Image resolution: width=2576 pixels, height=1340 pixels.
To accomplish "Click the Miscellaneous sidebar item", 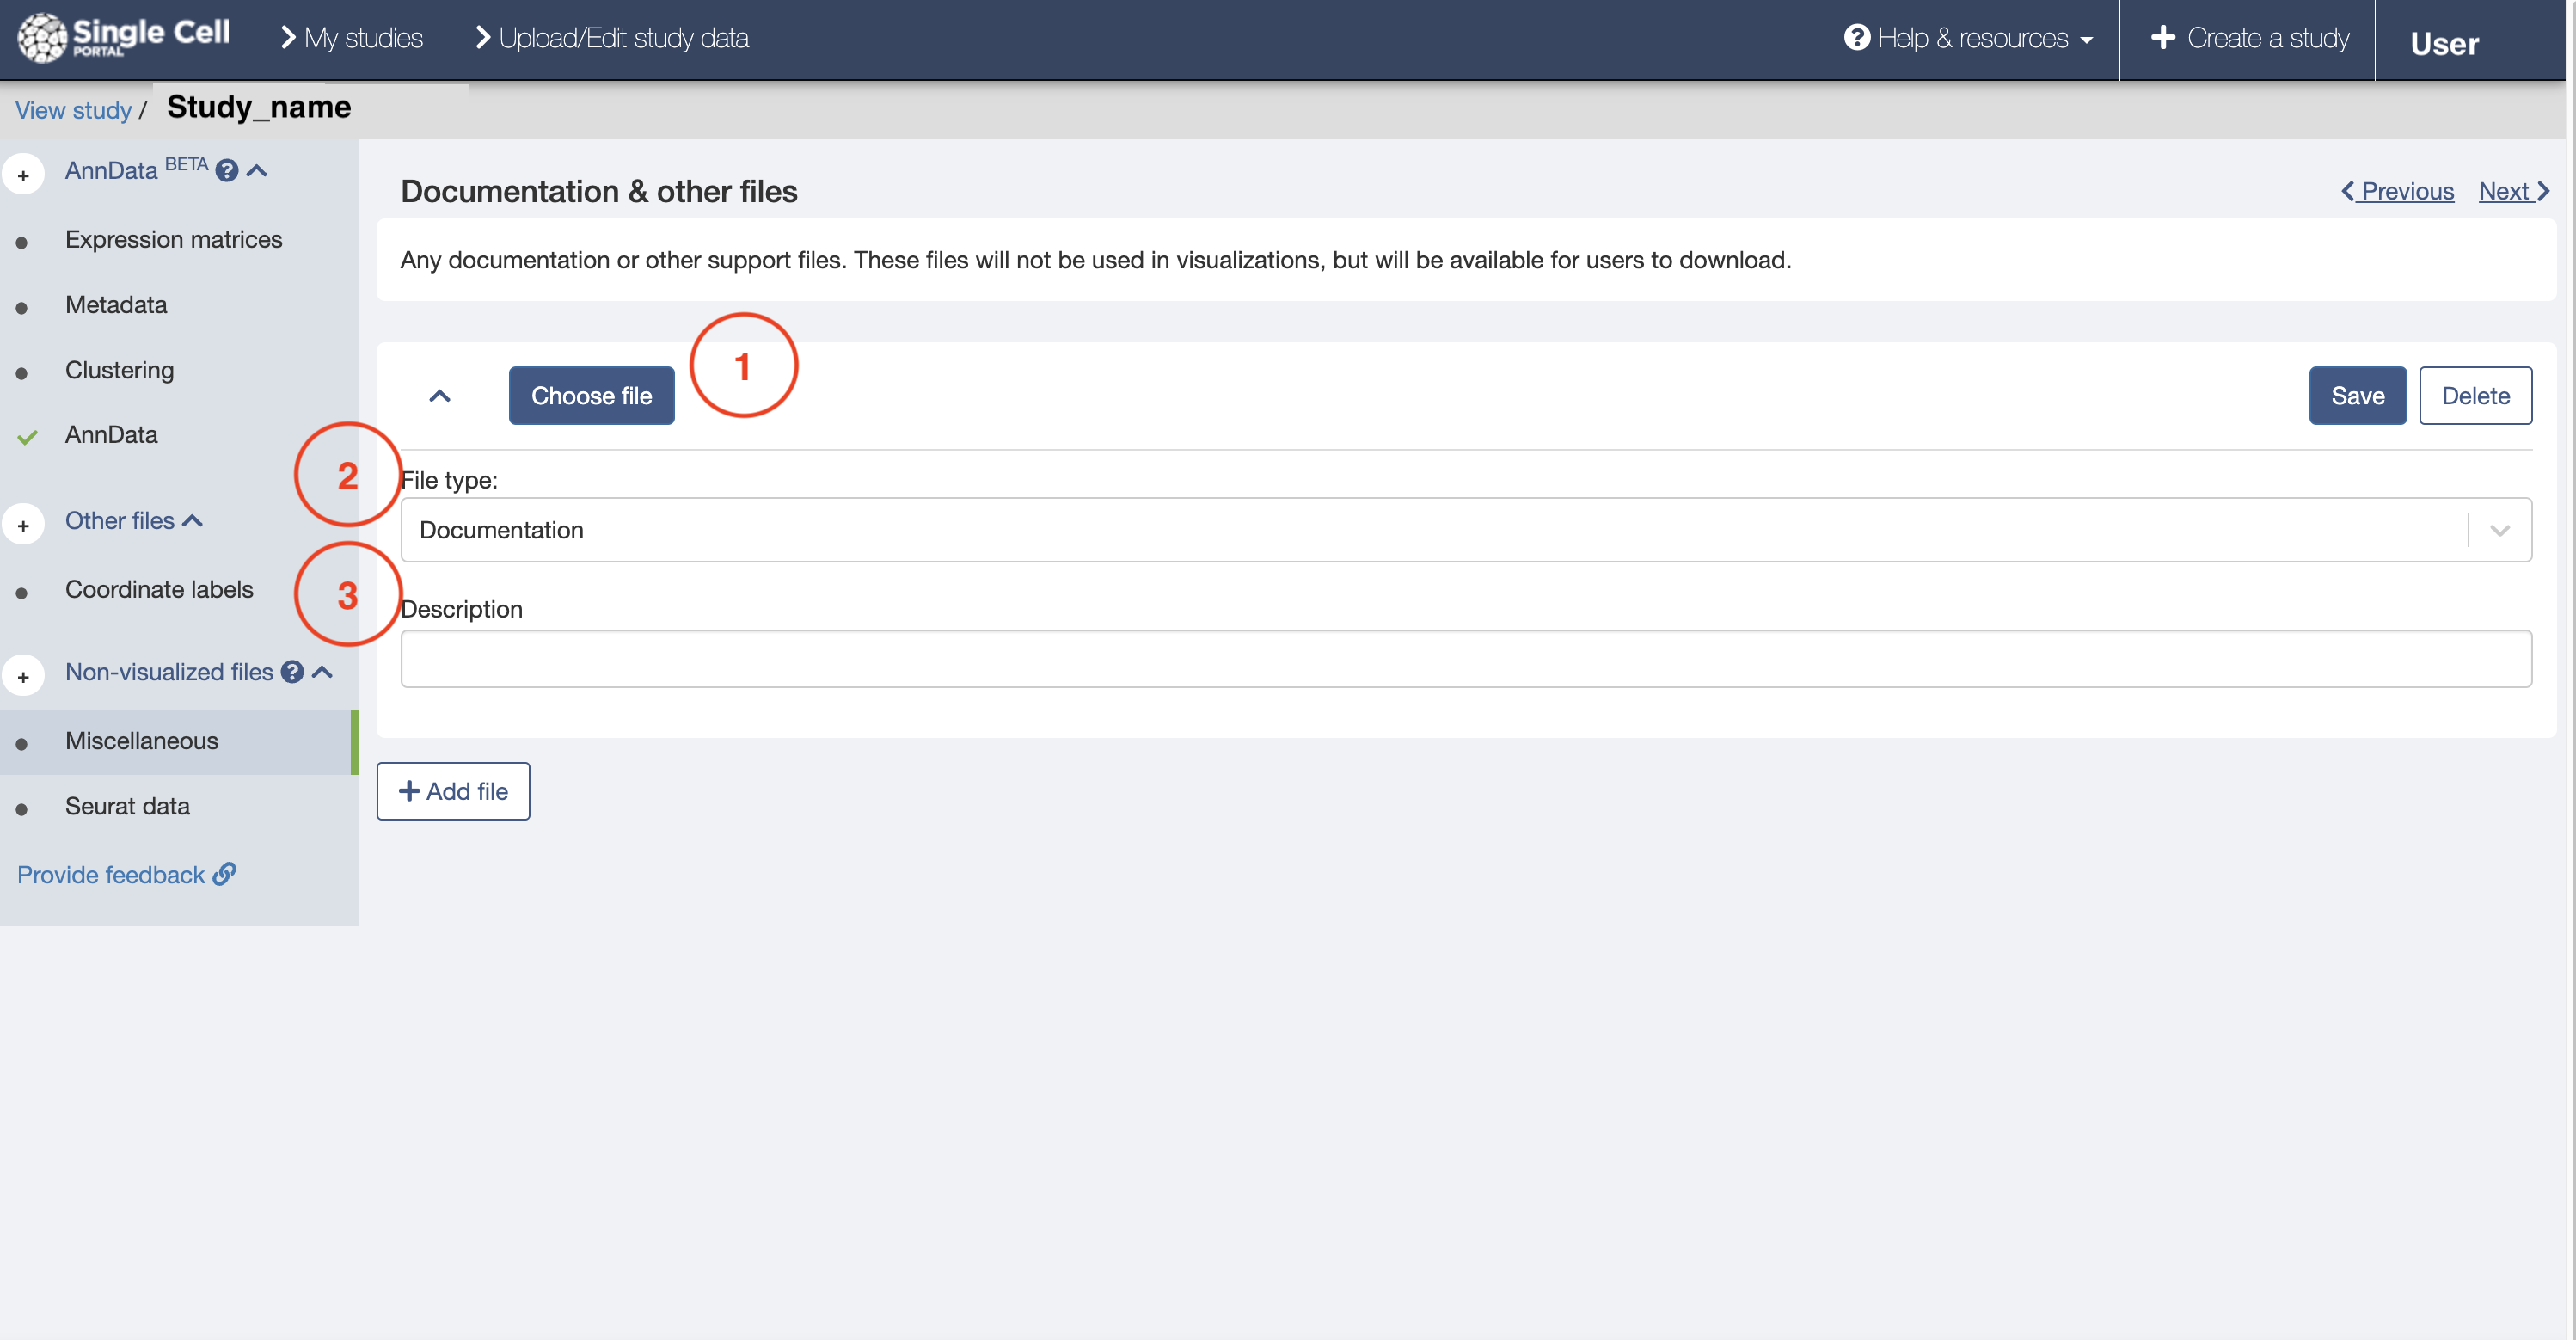I will click(141, 741).
